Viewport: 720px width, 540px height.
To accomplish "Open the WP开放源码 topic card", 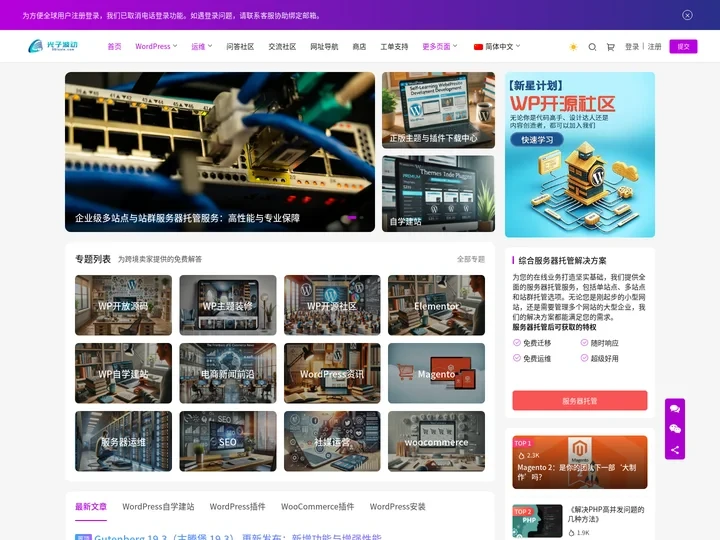I will click(x=124, y=305).
